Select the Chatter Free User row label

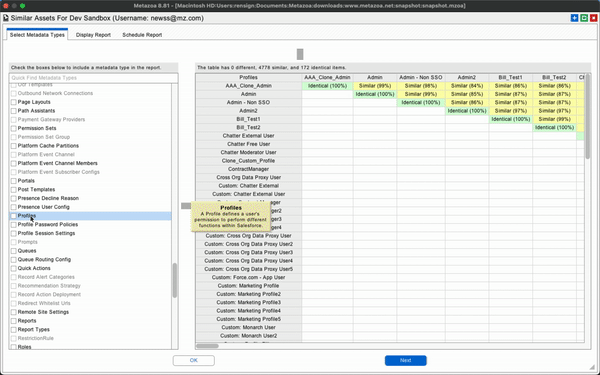(248, 144)
